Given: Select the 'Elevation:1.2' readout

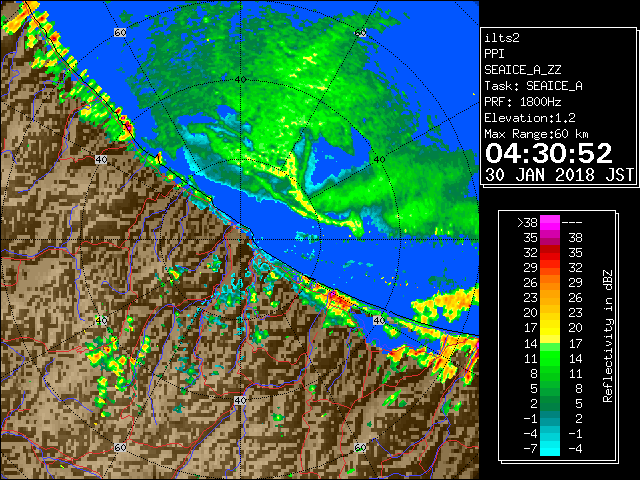Looking at the screenshot, I should click(530, 118).
